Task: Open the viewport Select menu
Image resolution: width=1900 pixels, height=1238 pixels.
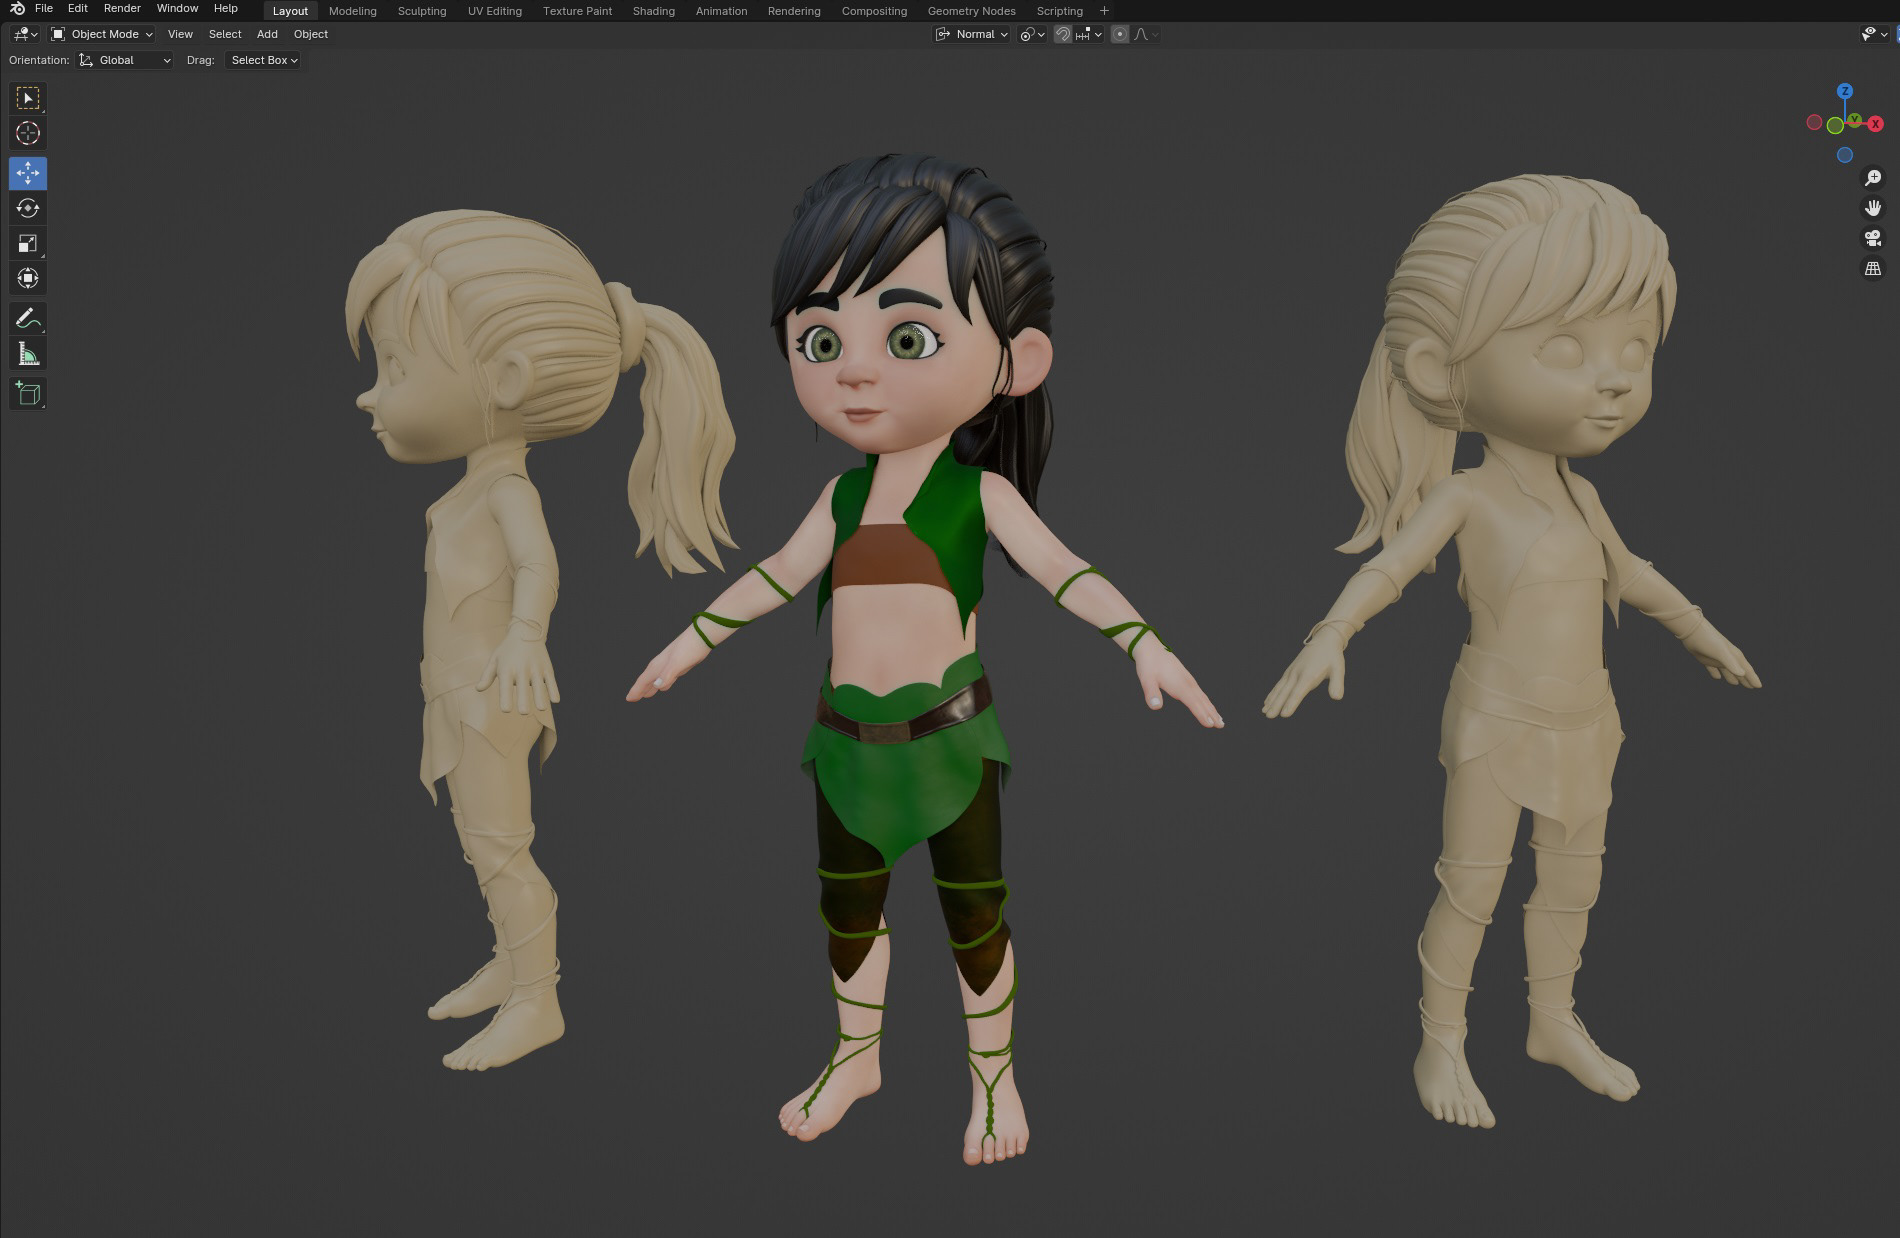Action: coord(225,34)
